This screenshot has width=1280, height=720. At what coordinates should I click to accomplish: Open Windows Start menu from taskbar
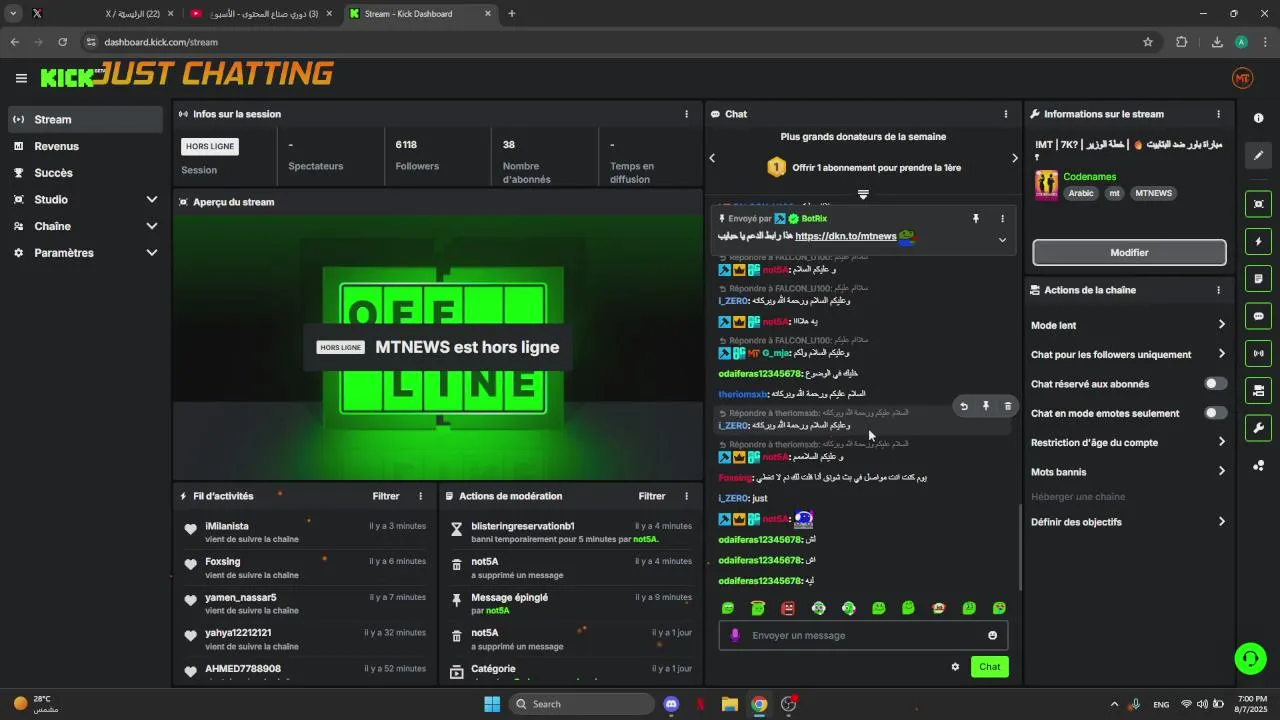(492, 704)
